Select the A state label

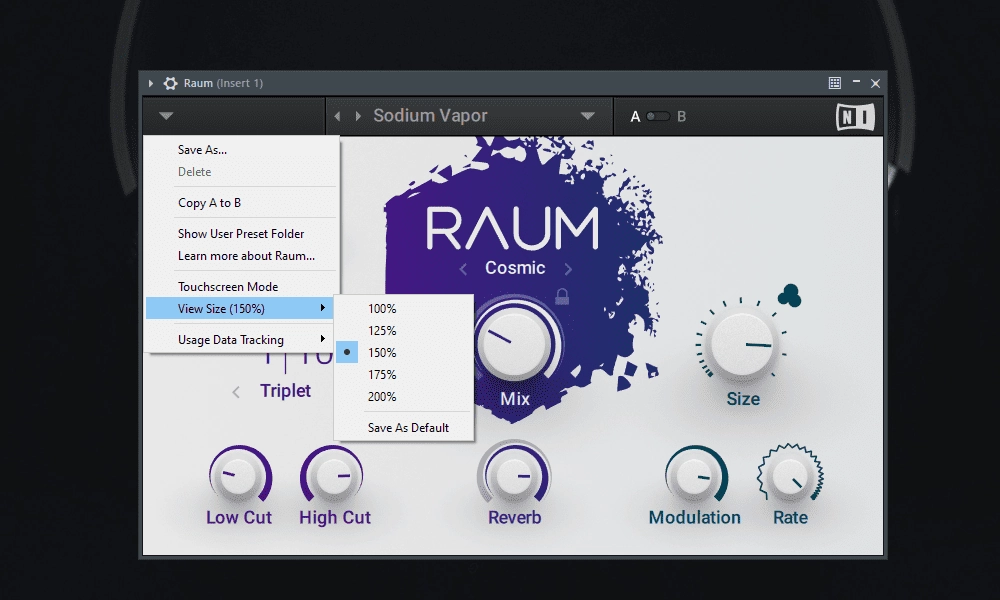[635, 117]
